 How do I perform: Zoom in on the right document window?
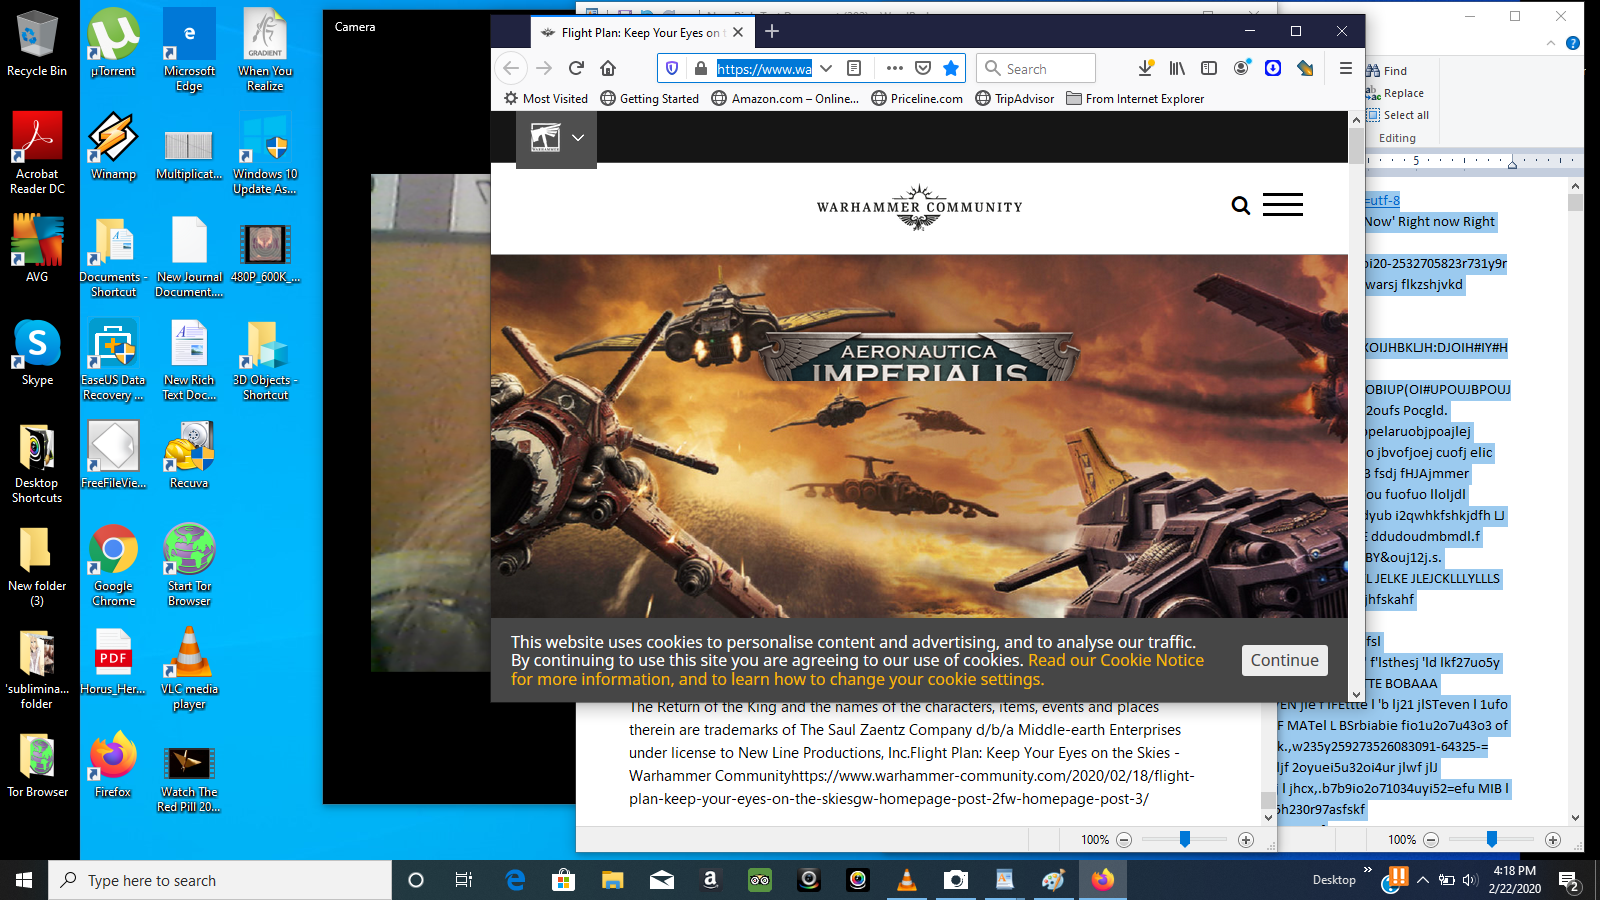(x=1553, y=840)
